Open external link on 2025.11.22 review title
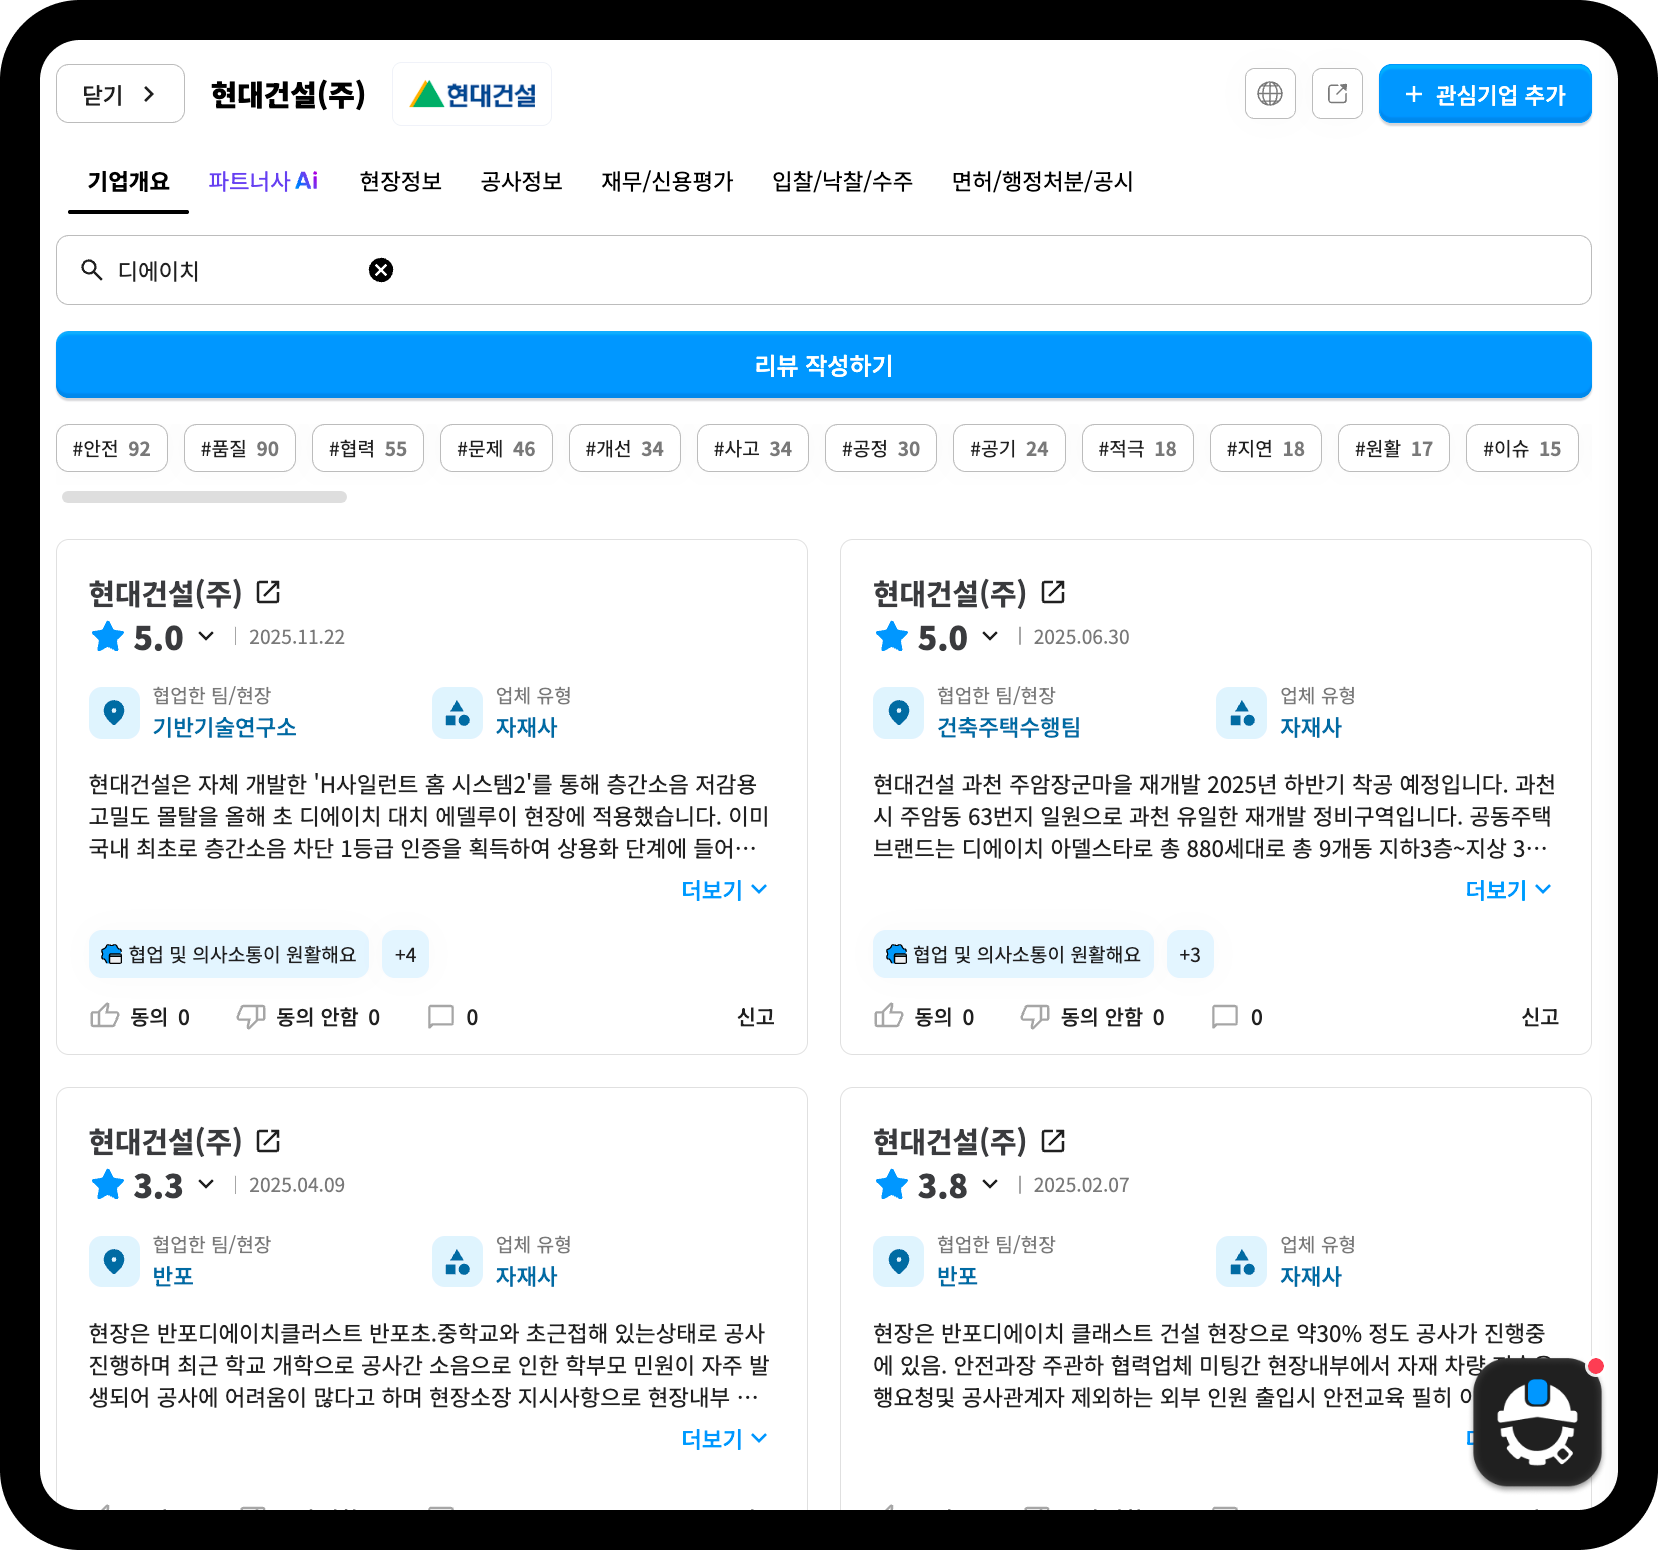 (268, 592)
